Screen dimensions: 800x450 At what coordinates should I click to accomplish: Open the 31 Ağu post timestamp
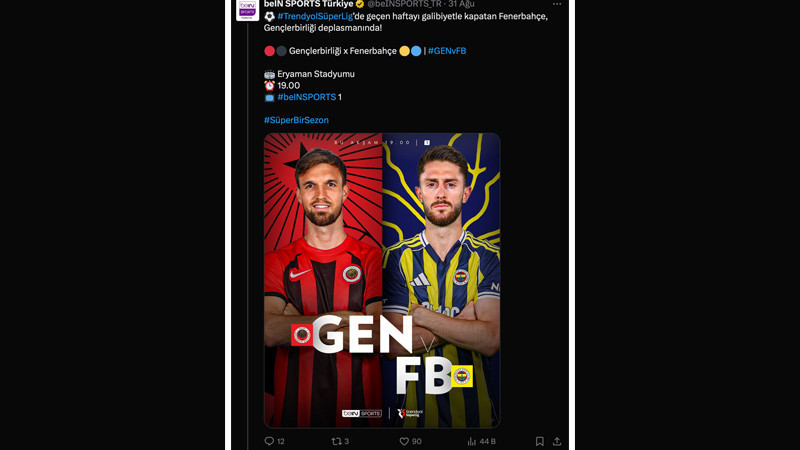[x=461, y=4]
